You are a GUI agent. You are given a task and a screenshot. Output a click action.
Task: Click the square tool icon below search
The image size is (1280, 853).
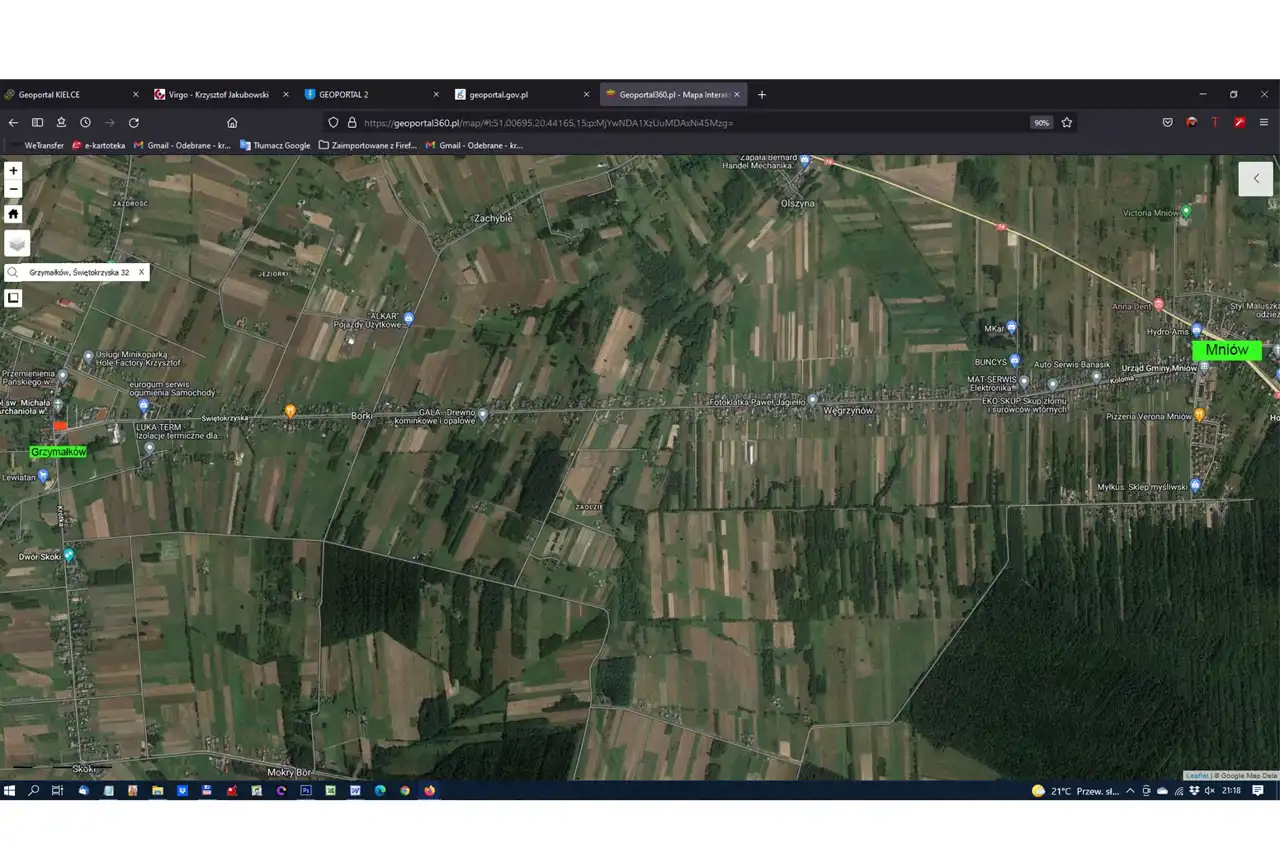pos(13,298)
